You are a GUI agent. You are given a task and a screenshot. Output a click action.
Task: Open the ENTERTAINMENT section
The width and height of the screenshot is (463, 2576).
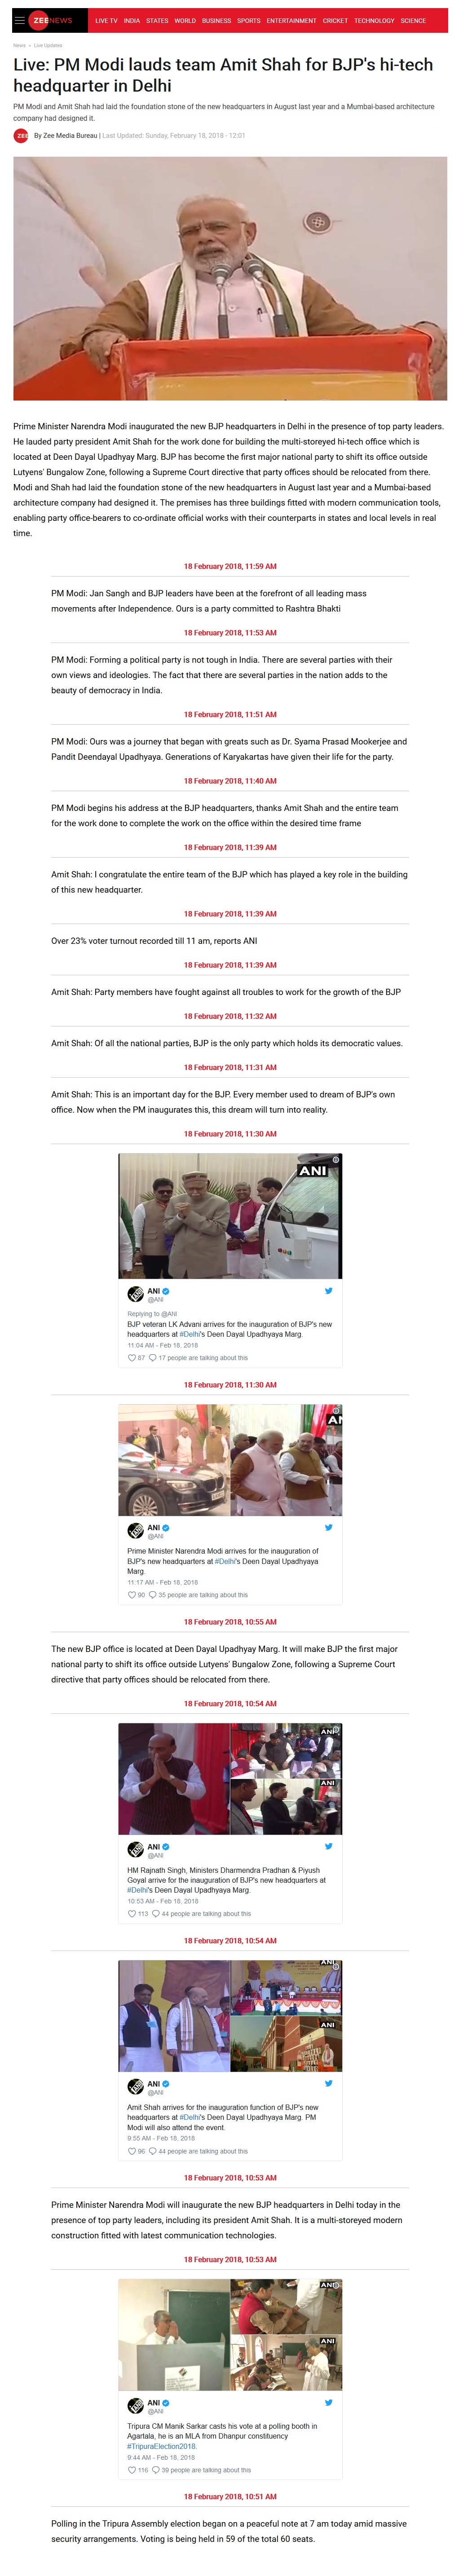coord(291,20)
